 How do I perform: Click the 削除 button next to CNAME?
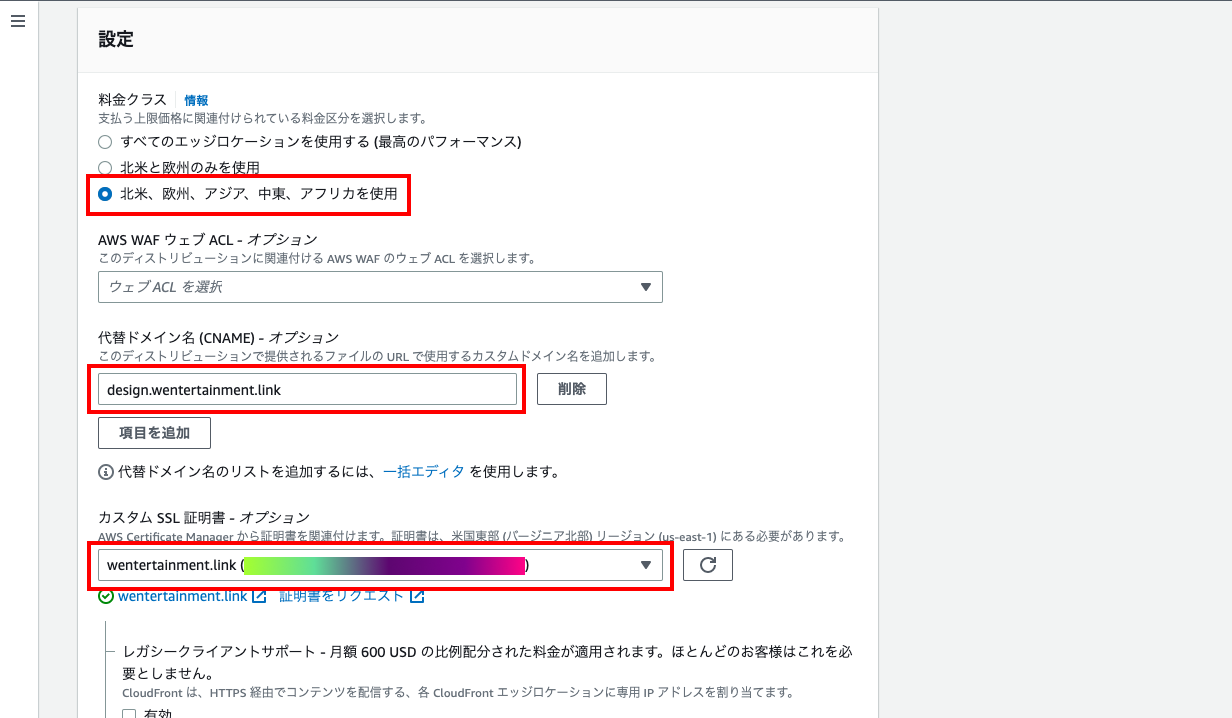click(x=572, y=389)
